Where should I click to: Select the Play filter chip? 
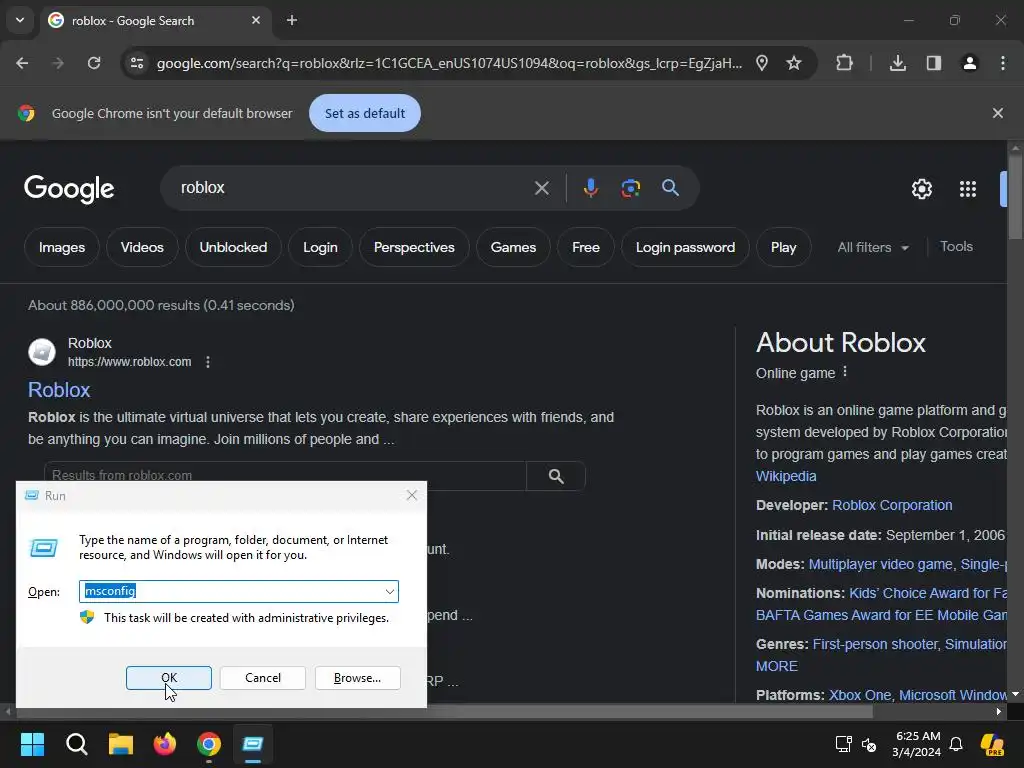pos(783,248)
